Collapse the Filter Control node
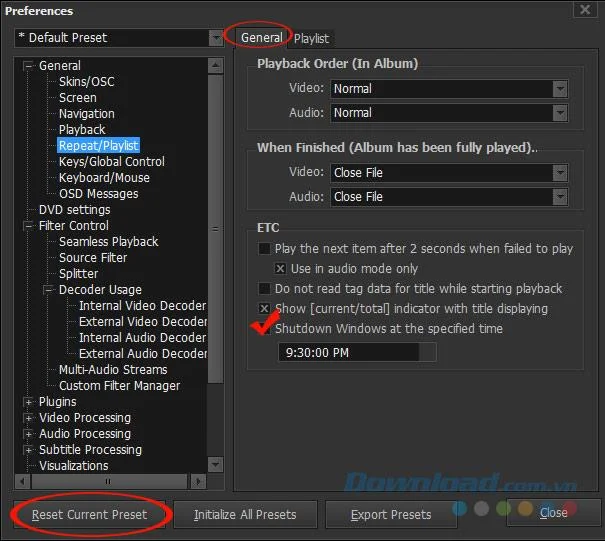The width and height of the screenshot is (605, 541). (x=28, y=226)
